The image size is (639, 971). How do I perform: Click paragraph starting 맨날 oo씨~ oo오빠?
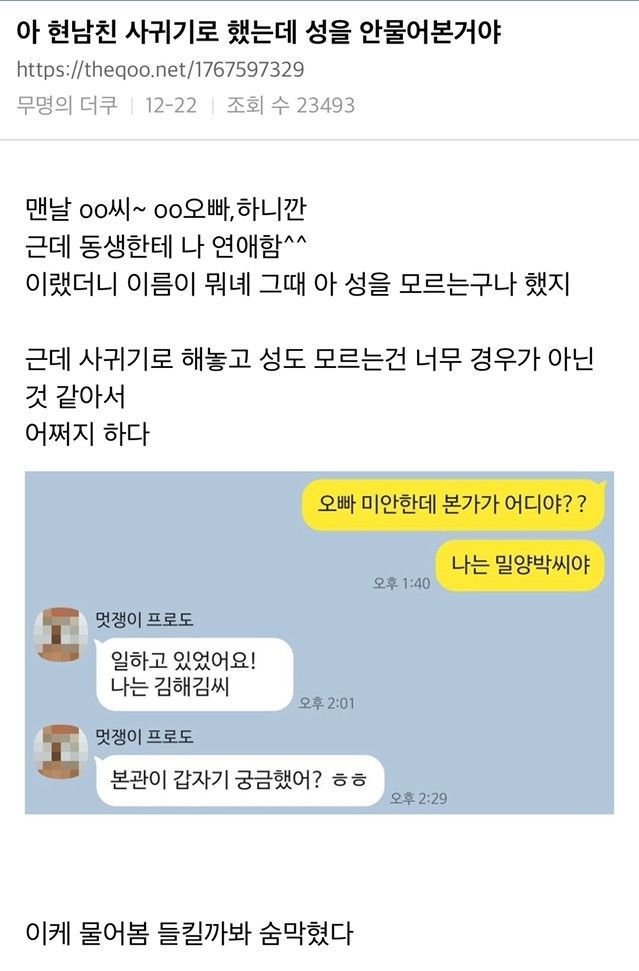[x=297, y=246]
